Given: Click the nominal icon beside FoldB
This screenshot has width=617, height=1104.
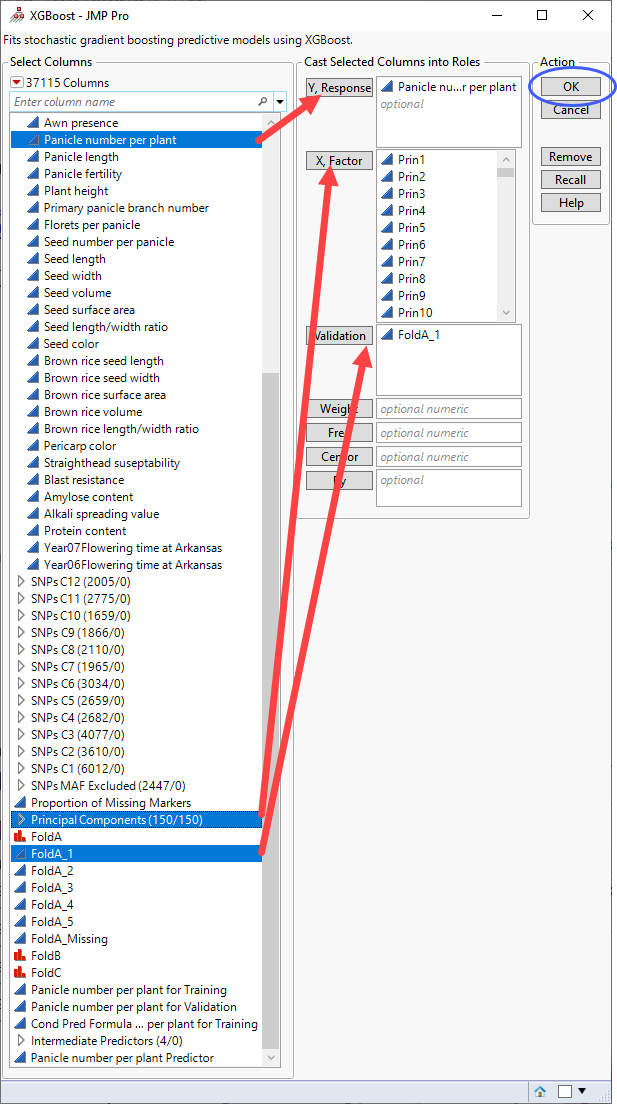Looking at the screenshot, I should [20, 956].
